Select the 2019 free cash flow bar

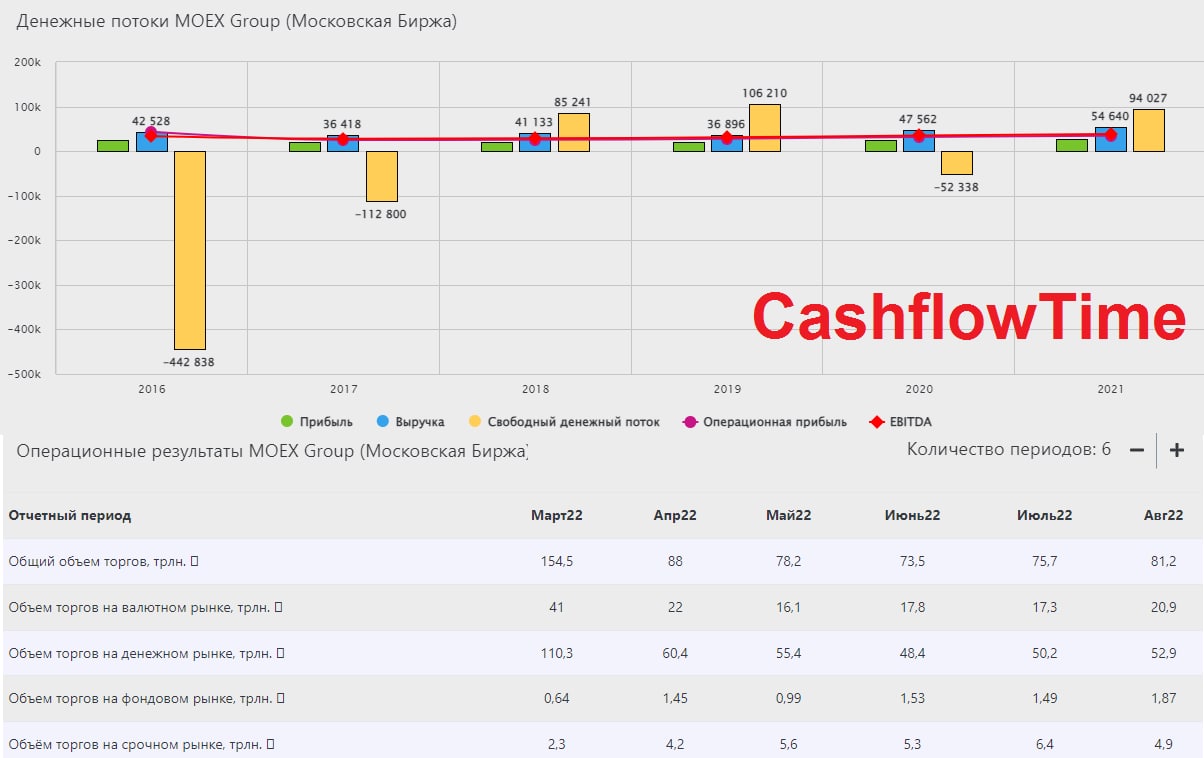pos(765,128)
